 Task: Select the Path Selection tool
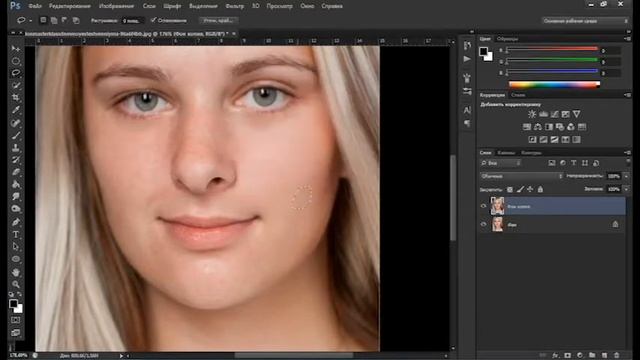[x=16, y=247]
